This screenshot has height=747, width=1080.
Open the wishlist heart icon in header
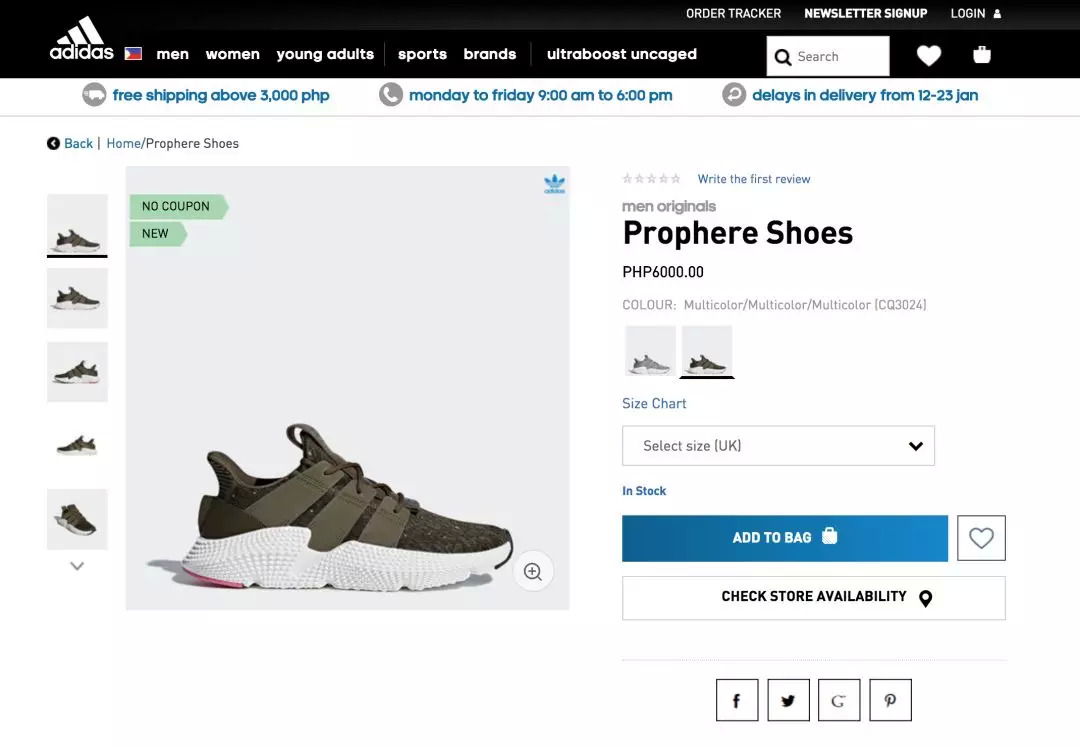(929, 56)
